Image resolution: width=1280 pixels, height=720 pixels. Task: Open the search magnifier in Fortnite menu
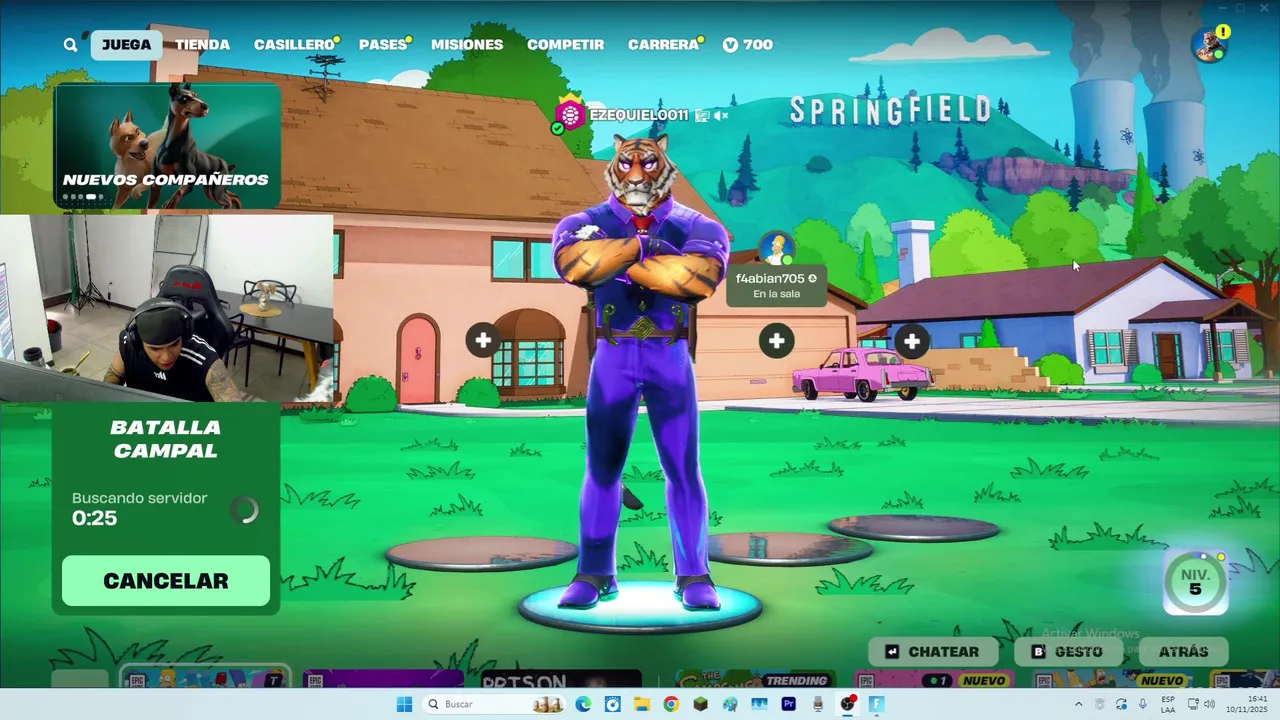(70, 45)
